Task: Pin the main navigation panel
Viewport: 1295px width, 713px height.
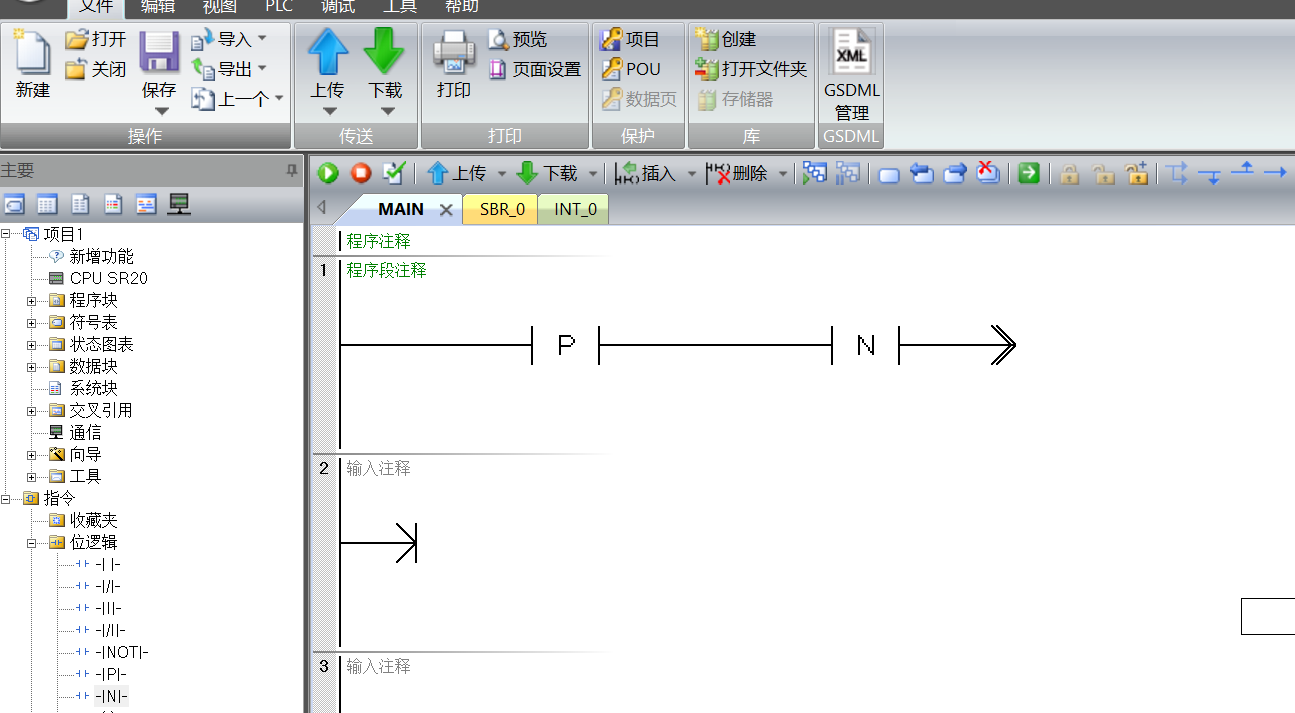Action: click(292, 171)
